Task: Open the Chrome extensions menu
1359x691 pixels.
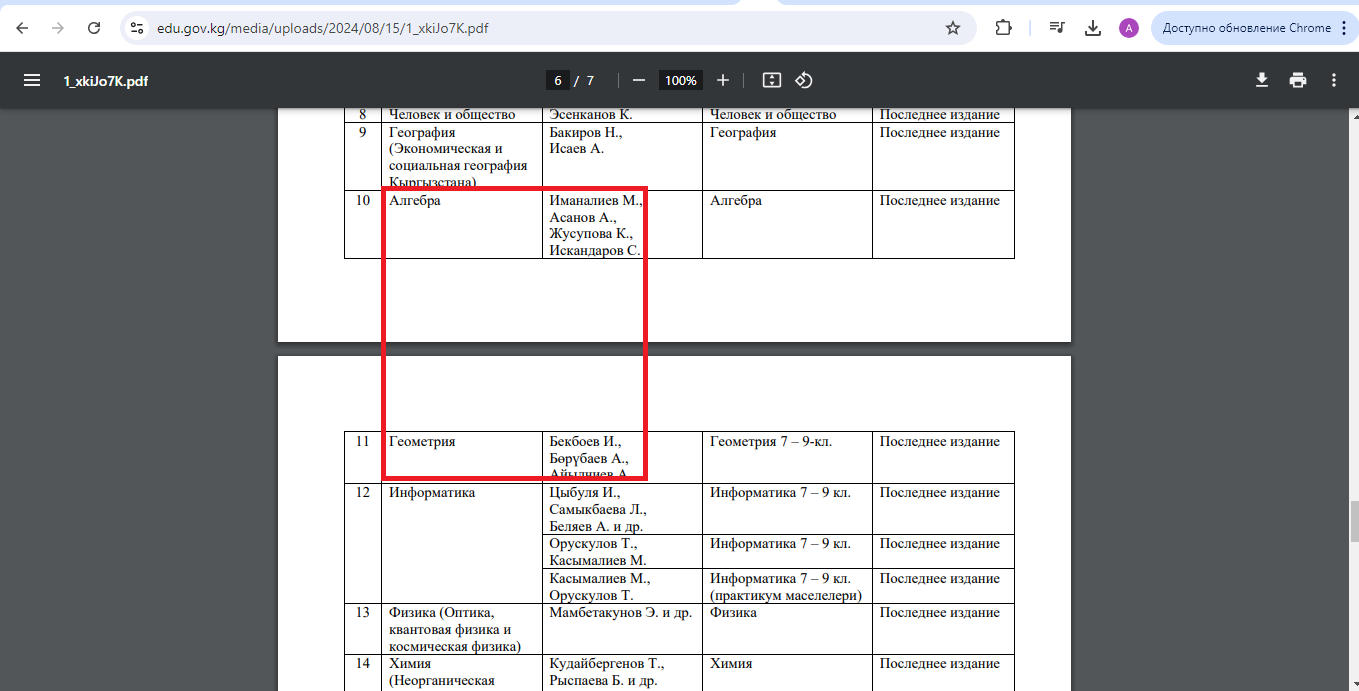Action: 1004,28
